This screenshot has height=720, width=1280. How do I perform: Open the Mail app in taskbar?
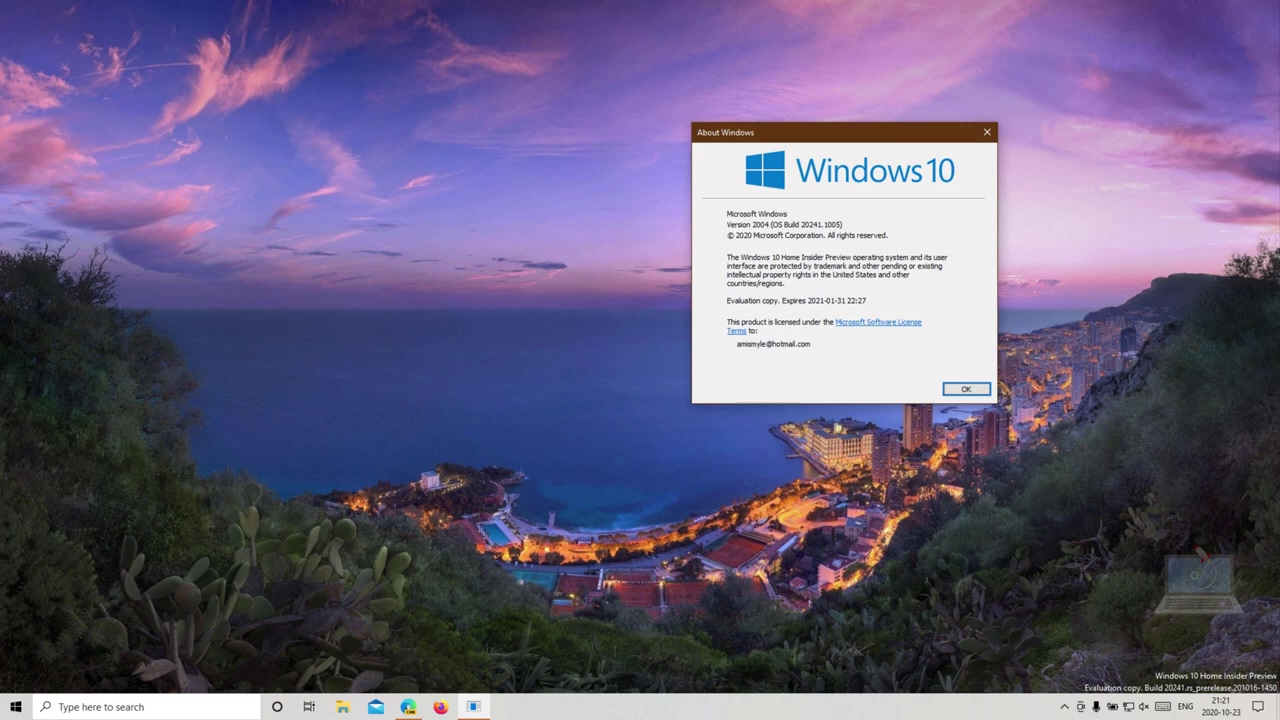[x=375, y=707]
